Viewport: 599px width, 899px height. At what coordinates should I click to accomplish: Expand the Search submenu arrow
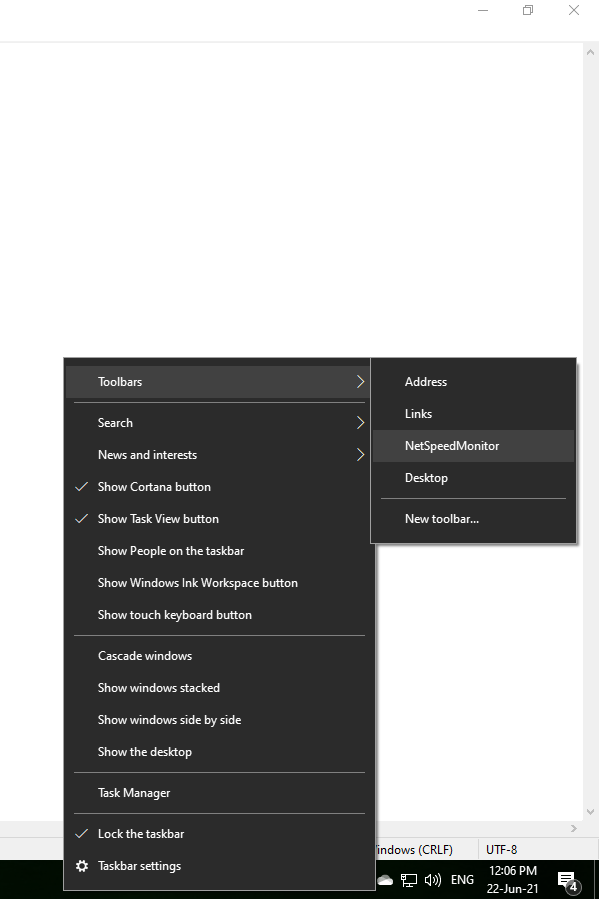pos(361,423)
